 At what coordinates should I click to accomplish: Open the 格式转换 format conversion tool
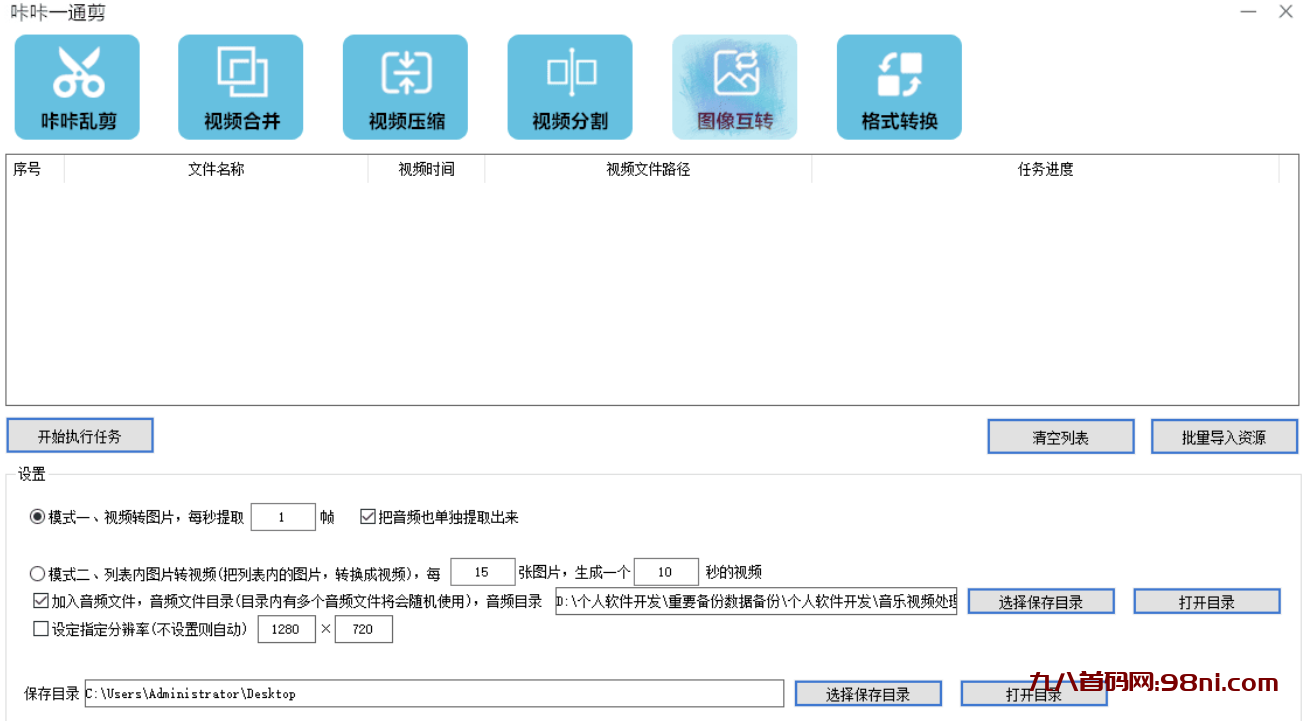[898, 86]
